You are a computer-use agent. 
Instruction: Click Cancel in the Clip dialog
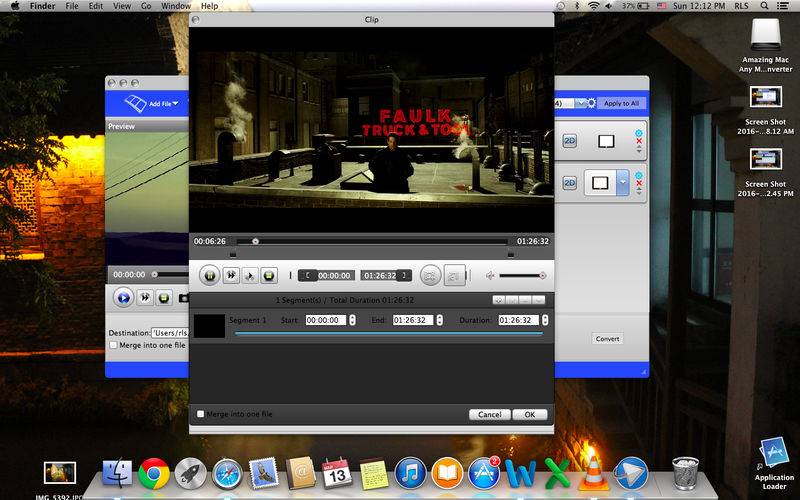[x=490, y=414]
